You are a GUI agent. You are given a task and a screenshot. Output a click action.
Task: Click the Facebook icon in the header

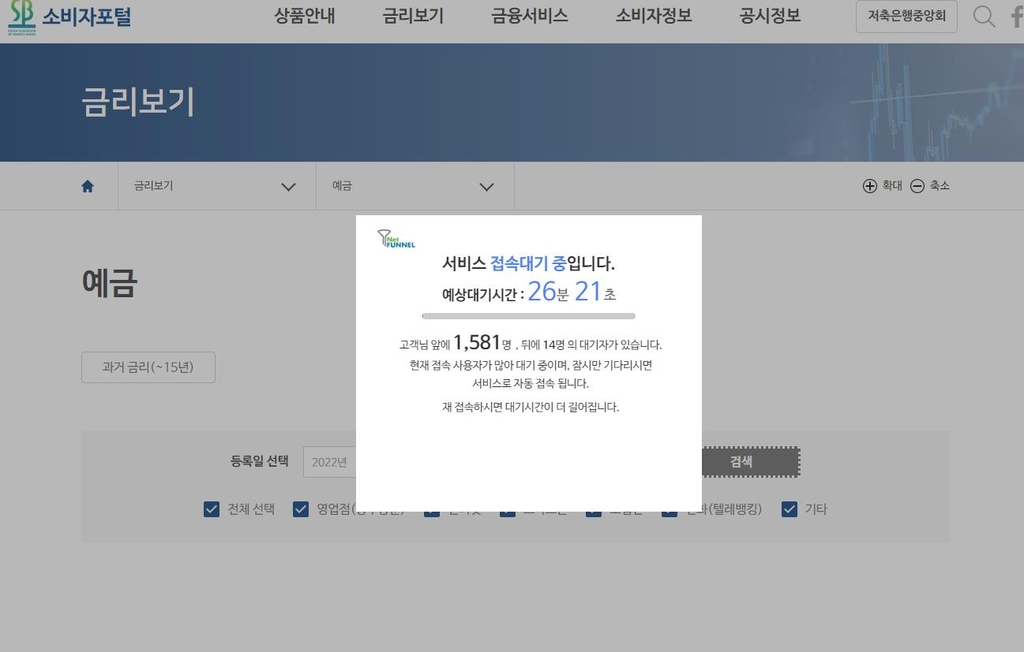tap(1016, 17)
